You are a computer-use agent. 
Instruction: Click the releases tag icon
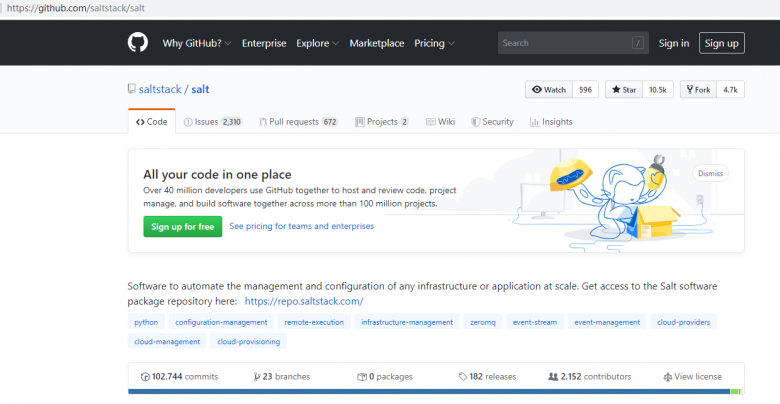pyautogui.click(x=463, y=377)
